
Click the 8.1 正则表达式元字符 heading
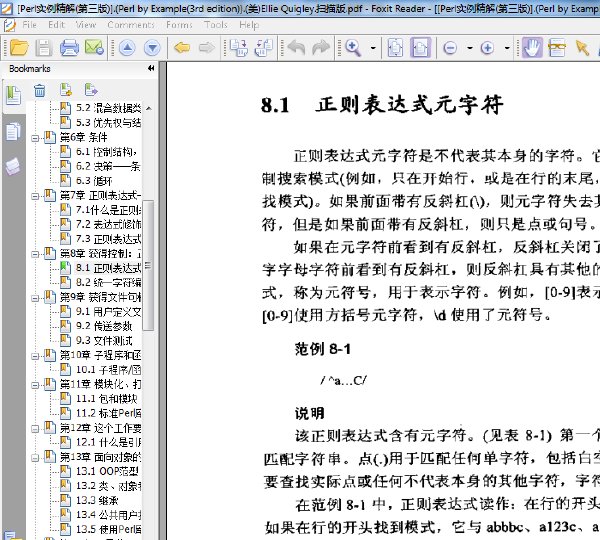pyautogui.click(x=382, y=105)
